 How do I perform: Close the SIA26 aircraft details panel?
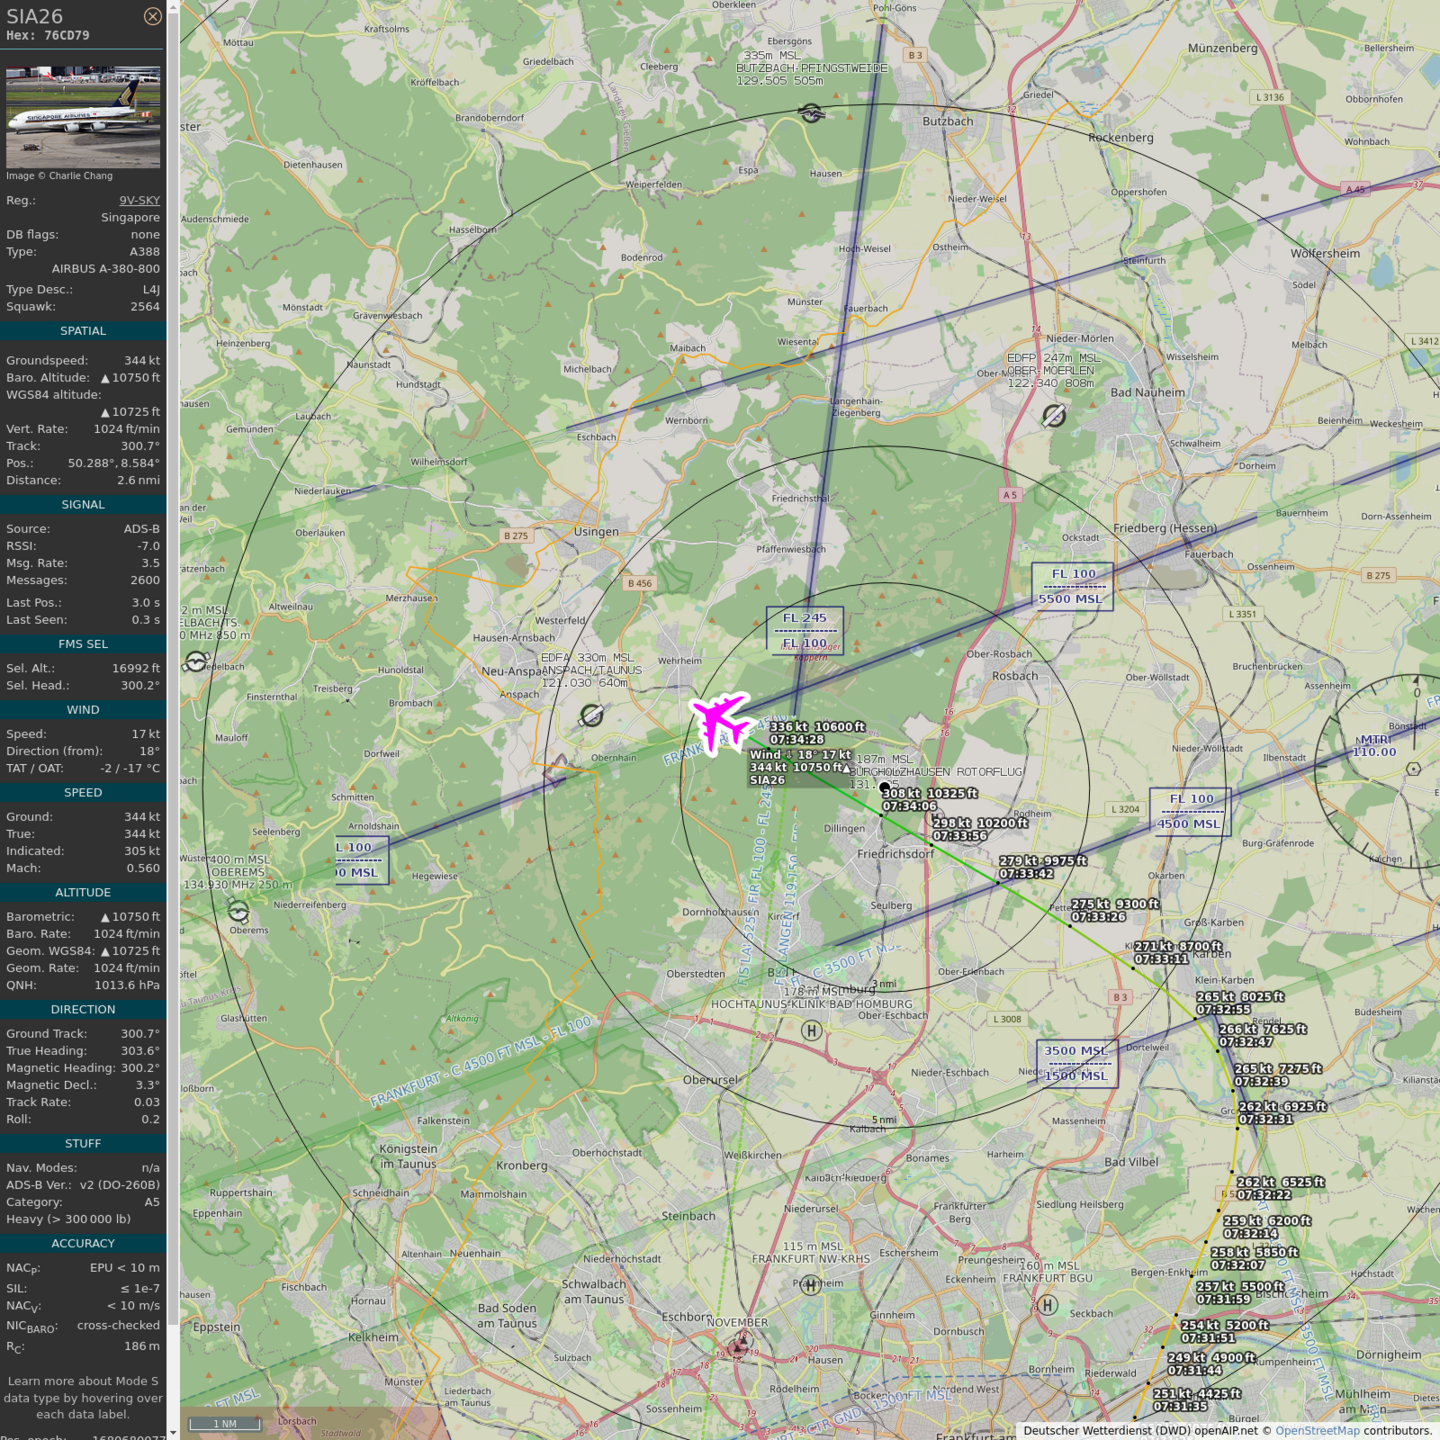[152, 16]
